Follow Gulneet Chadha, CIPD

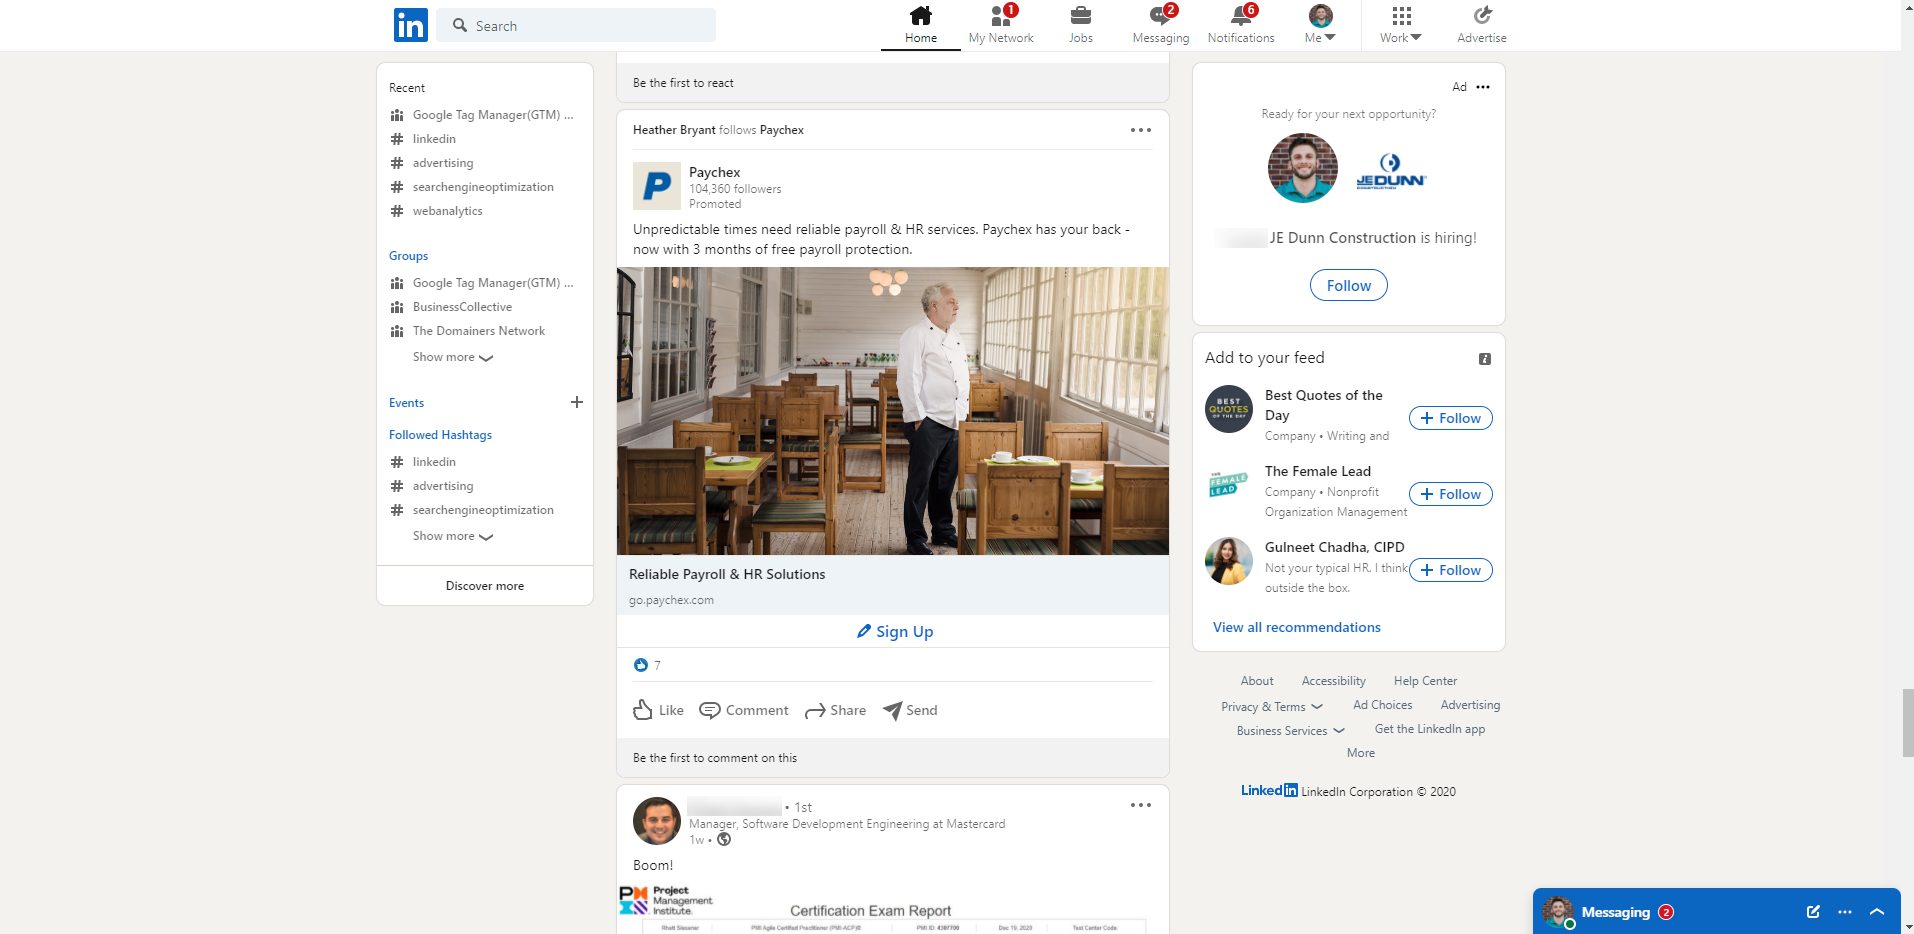1450,570
